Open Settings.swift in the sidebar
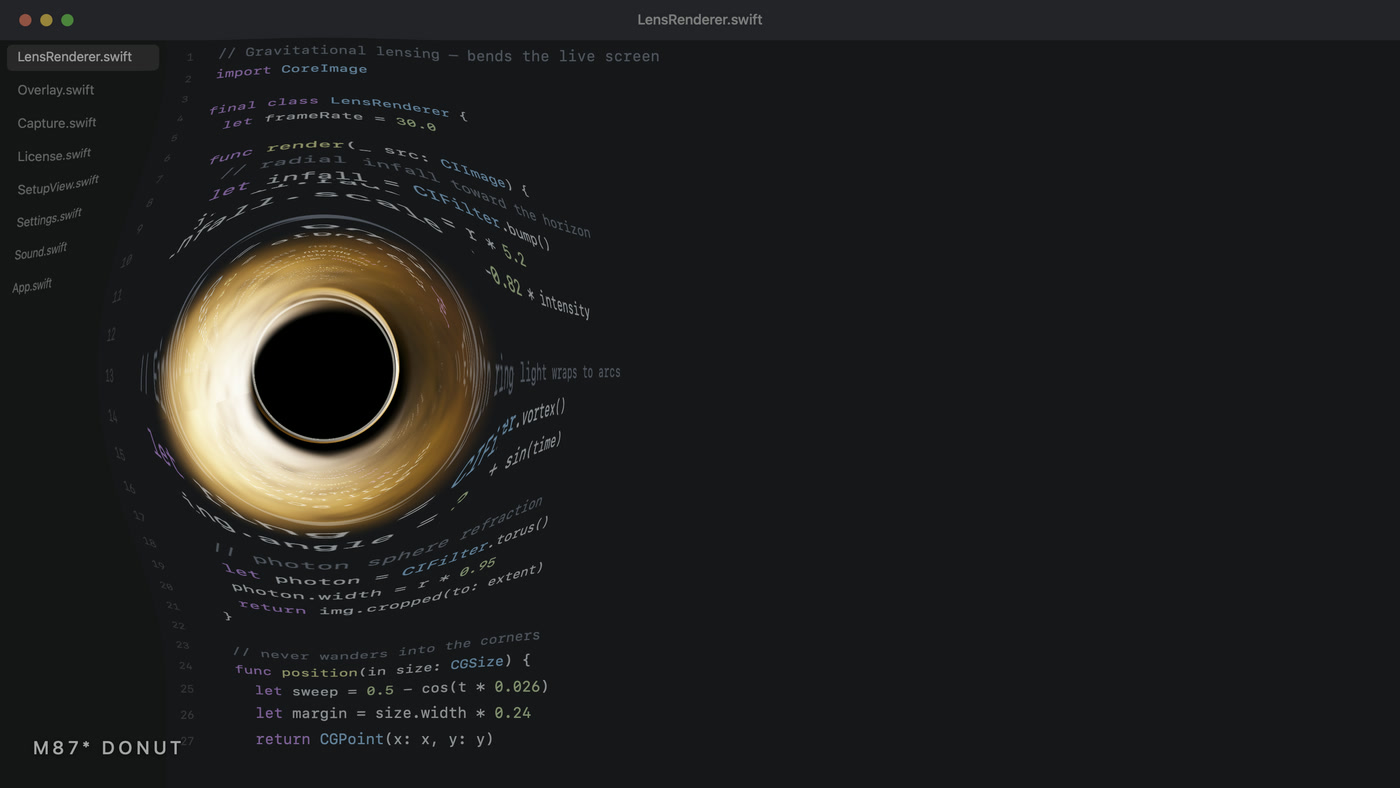Image resolution: width=1400 pixels, height=788 pixels. click(49, 218)
